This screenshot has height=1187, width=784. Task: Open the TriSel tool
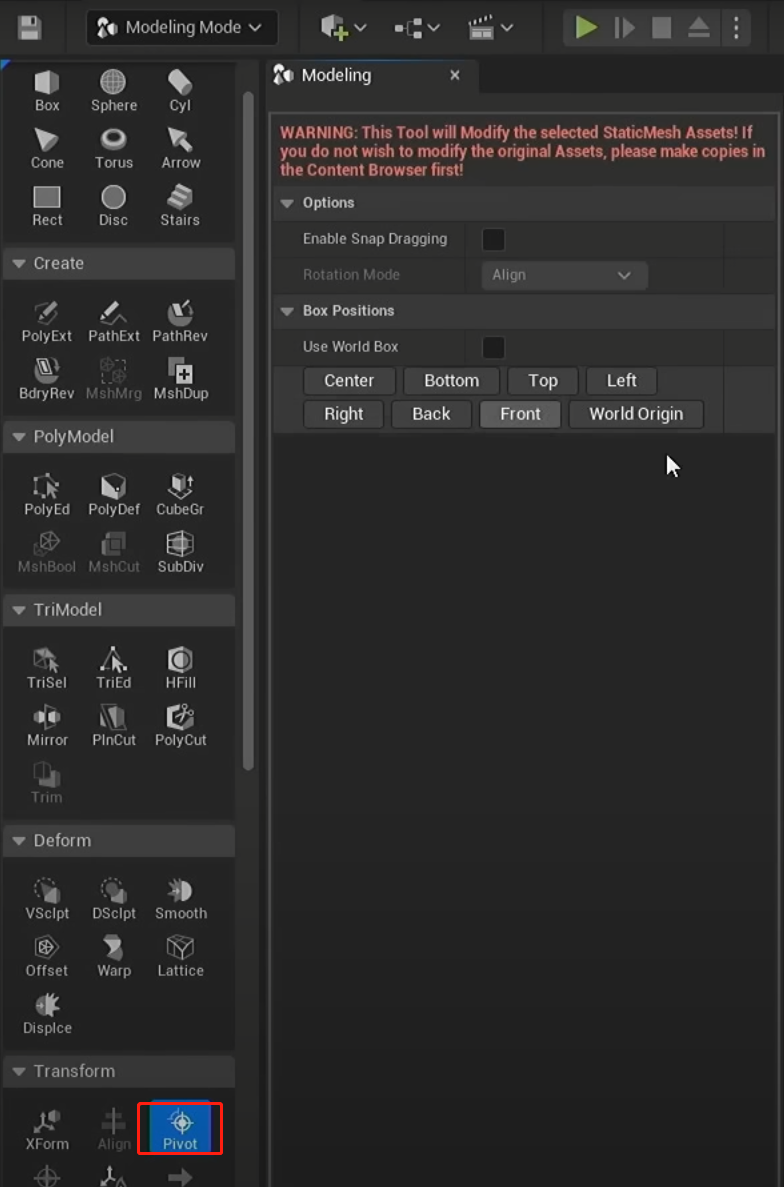(x=47, y=668)
